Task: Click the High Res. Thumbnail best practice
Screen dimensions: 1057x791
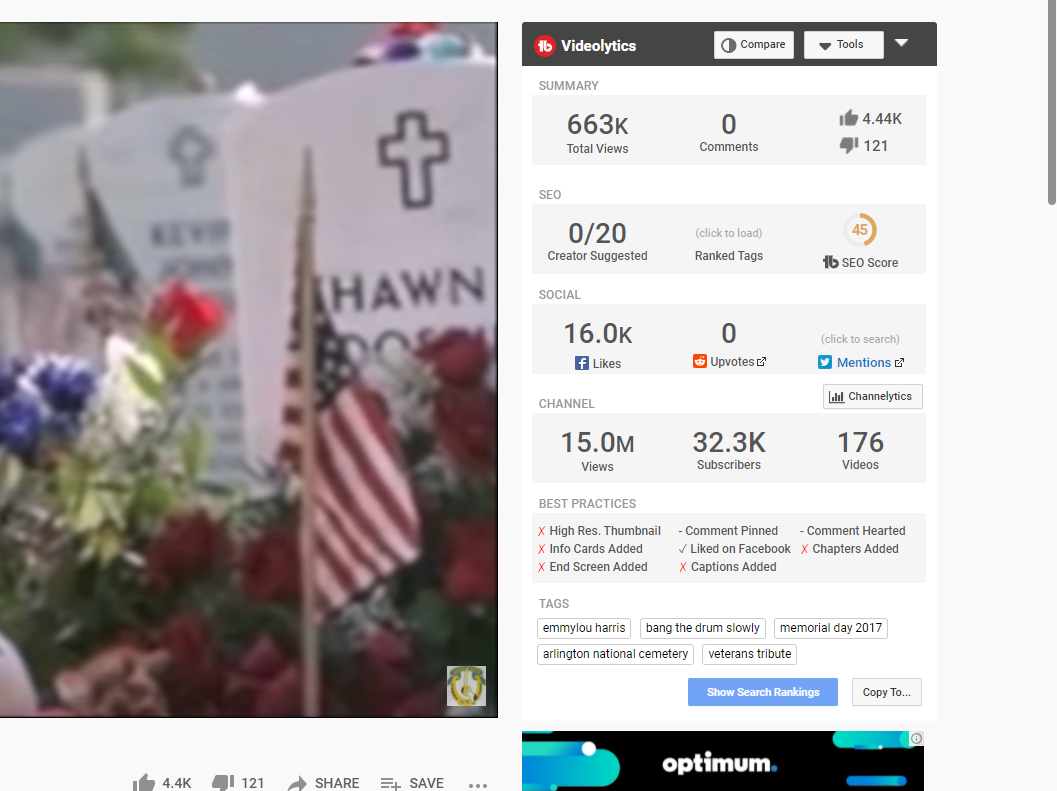Action: pyautogui.click(x=599, y=531)
